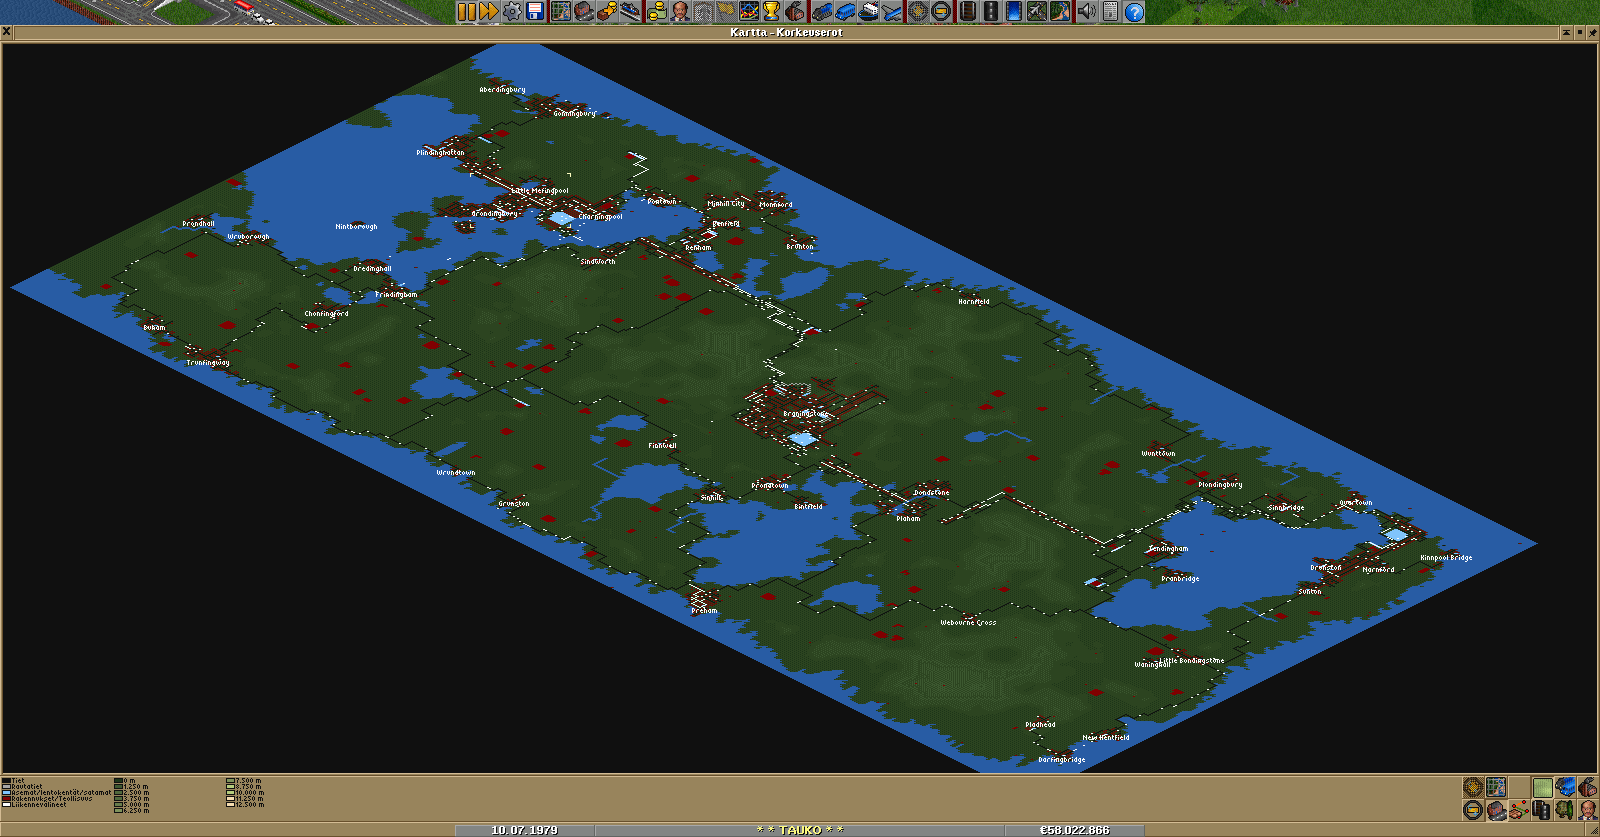Viewport: 1600px width, 837px height.
Task: Centre minimap on current viewport
Action: (1496, 787)
